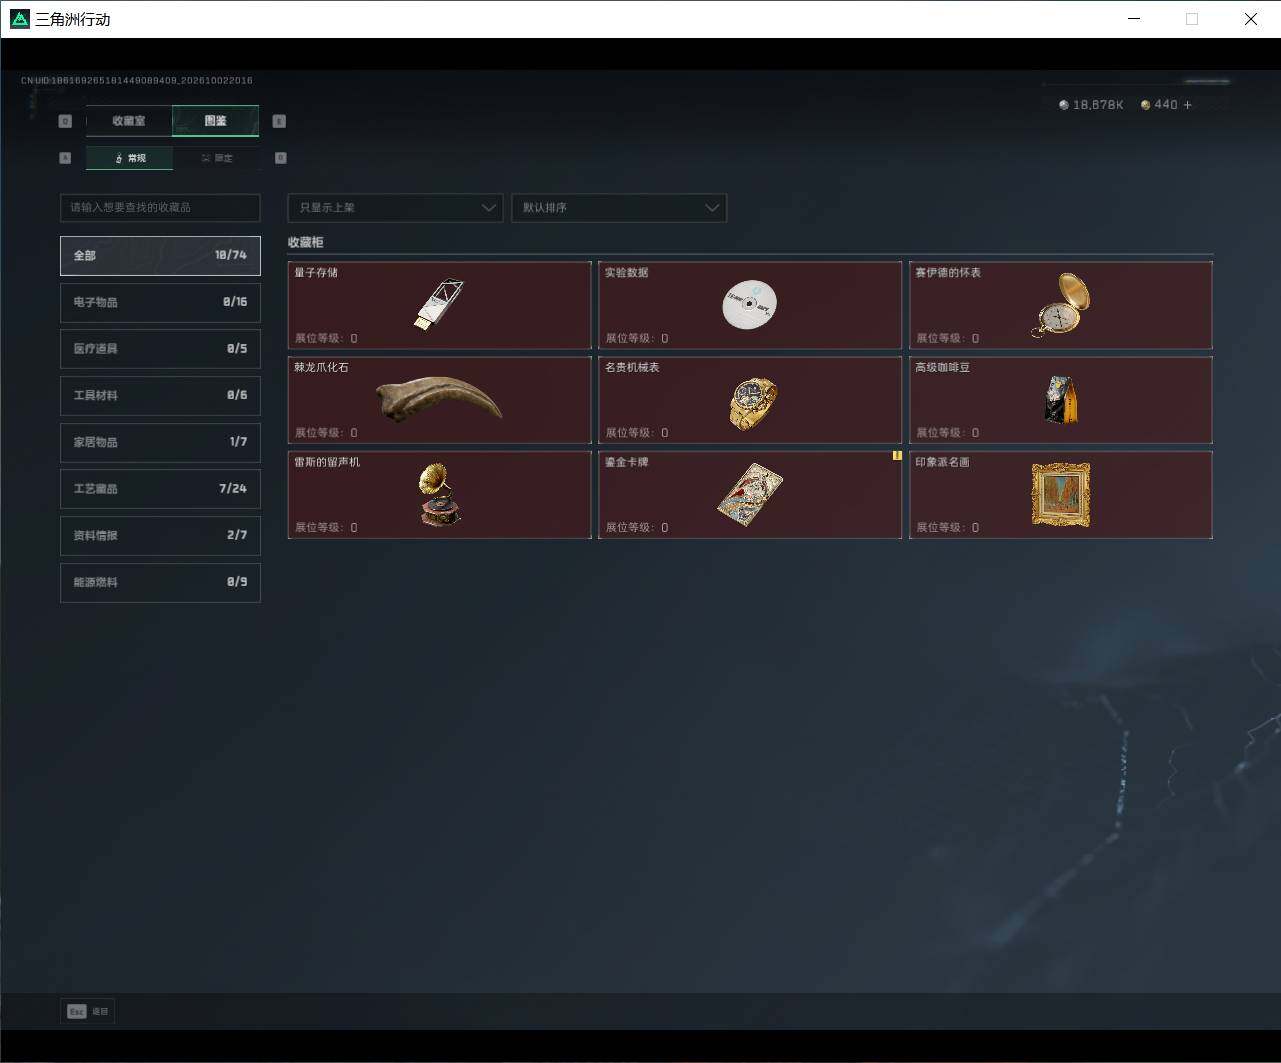Select the 全部 category filter

[160, 255]
